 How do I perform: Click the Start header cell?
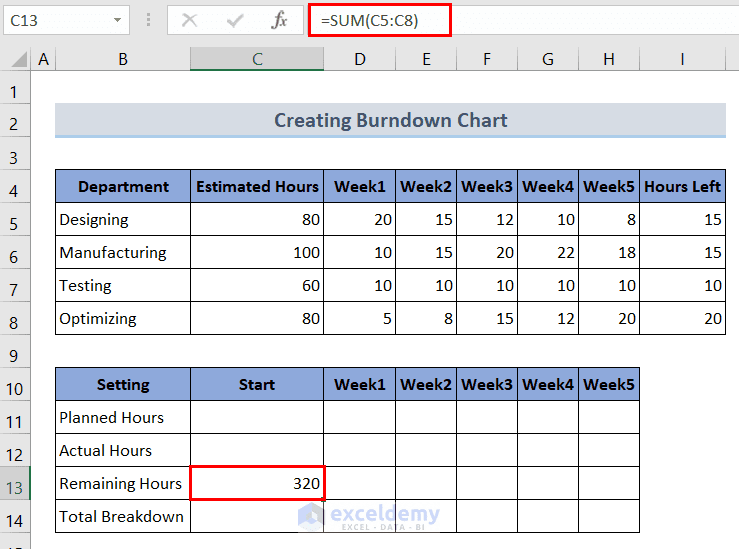tap(257, 385)
